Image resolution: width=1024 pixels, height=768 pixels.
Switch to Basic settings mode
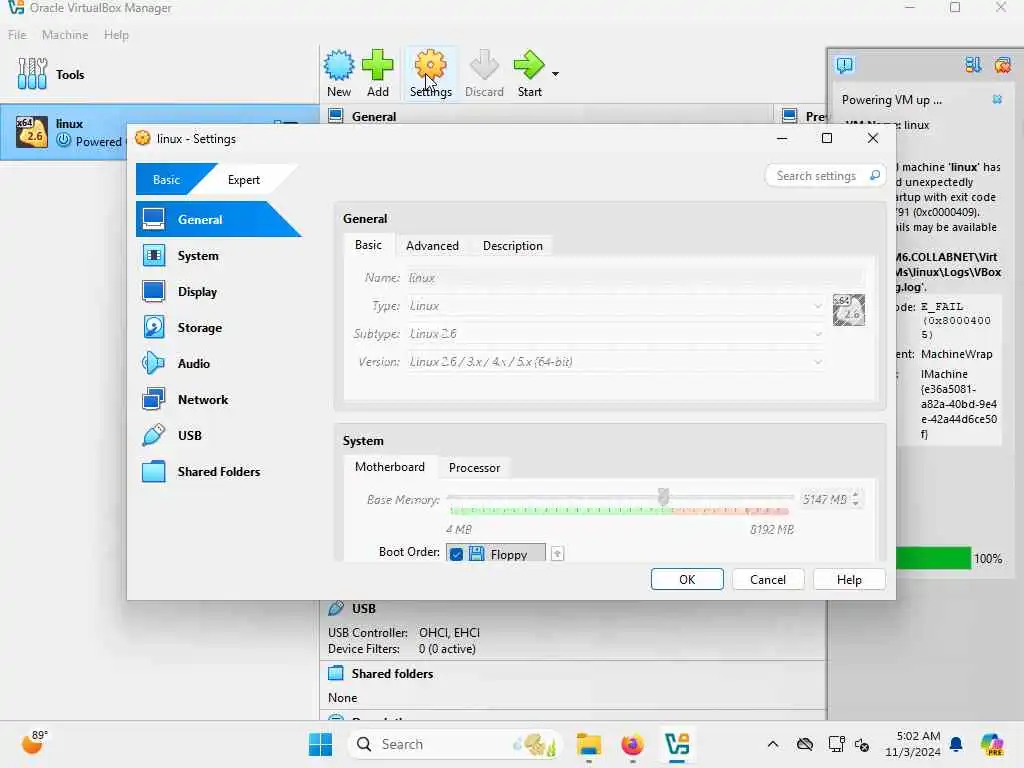[x=167, y=180]
